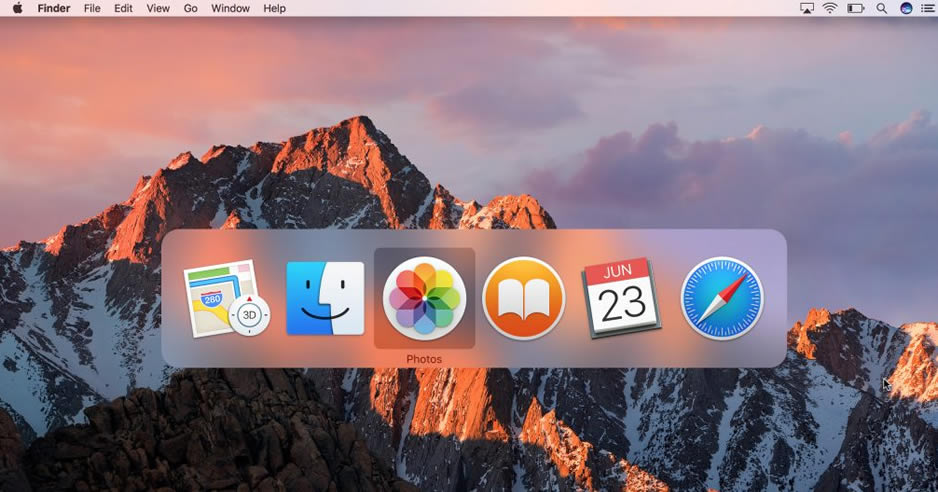Switch to the iBooks app icon
938x492 pixels.
pyautogui.click(x=523, y=298)
